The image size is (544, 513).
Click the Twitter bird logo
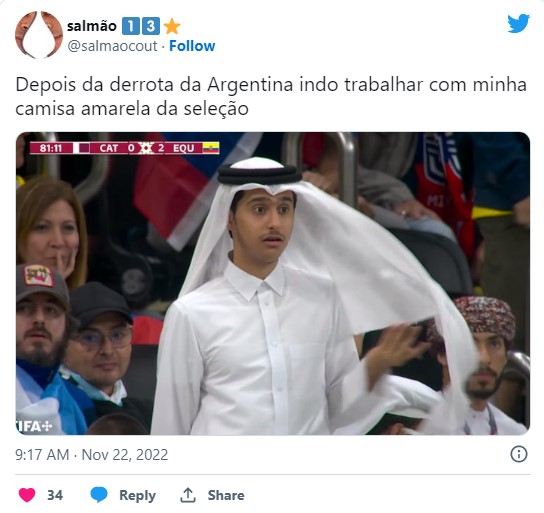pos(518,24)
